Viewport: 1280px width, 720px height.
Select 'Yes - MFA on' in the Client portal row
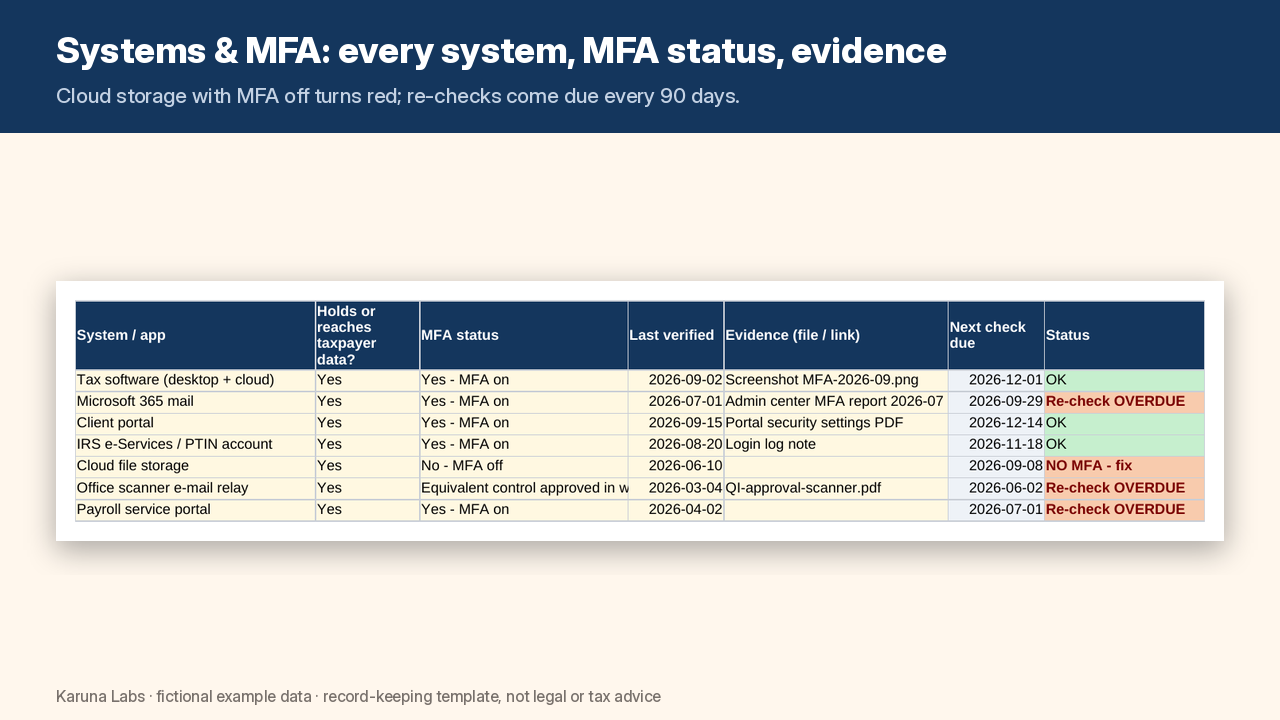pos(524,424)
